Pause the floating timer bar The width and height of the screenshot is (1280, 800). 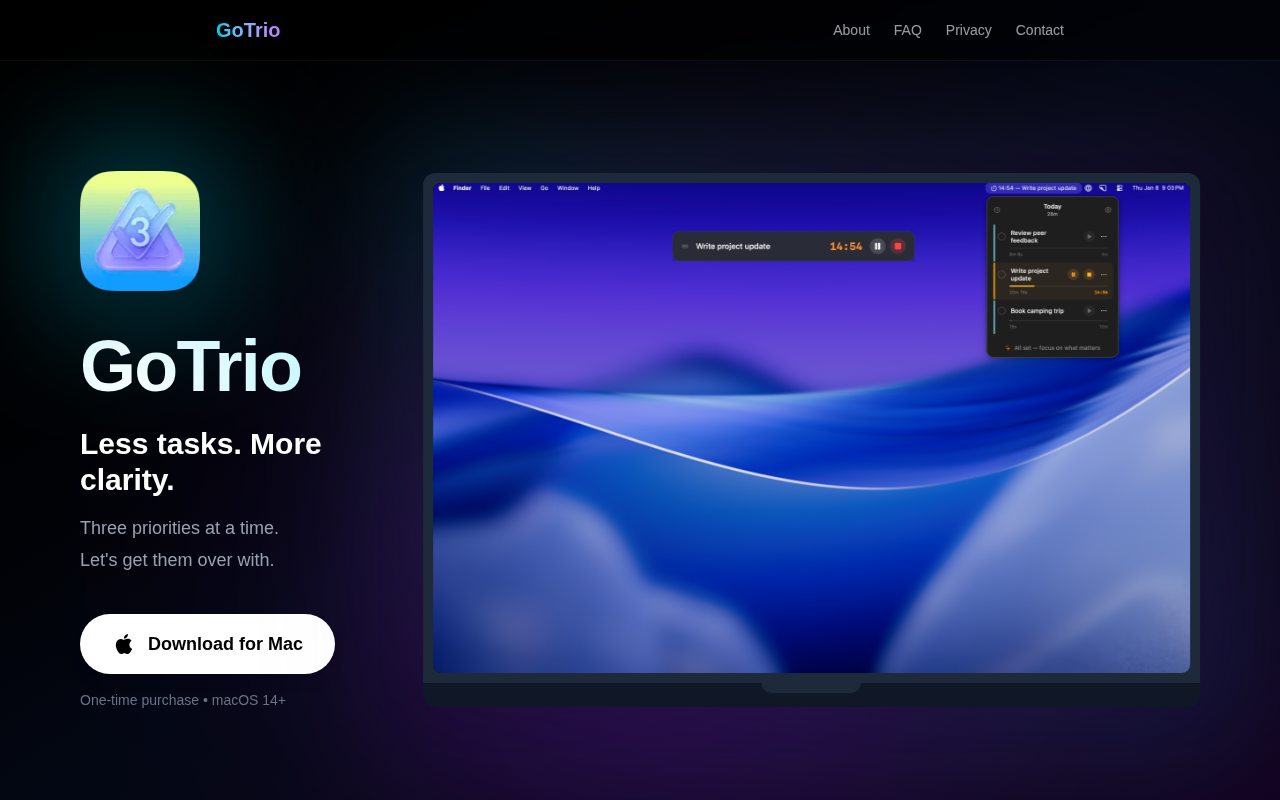pos(878,246)
